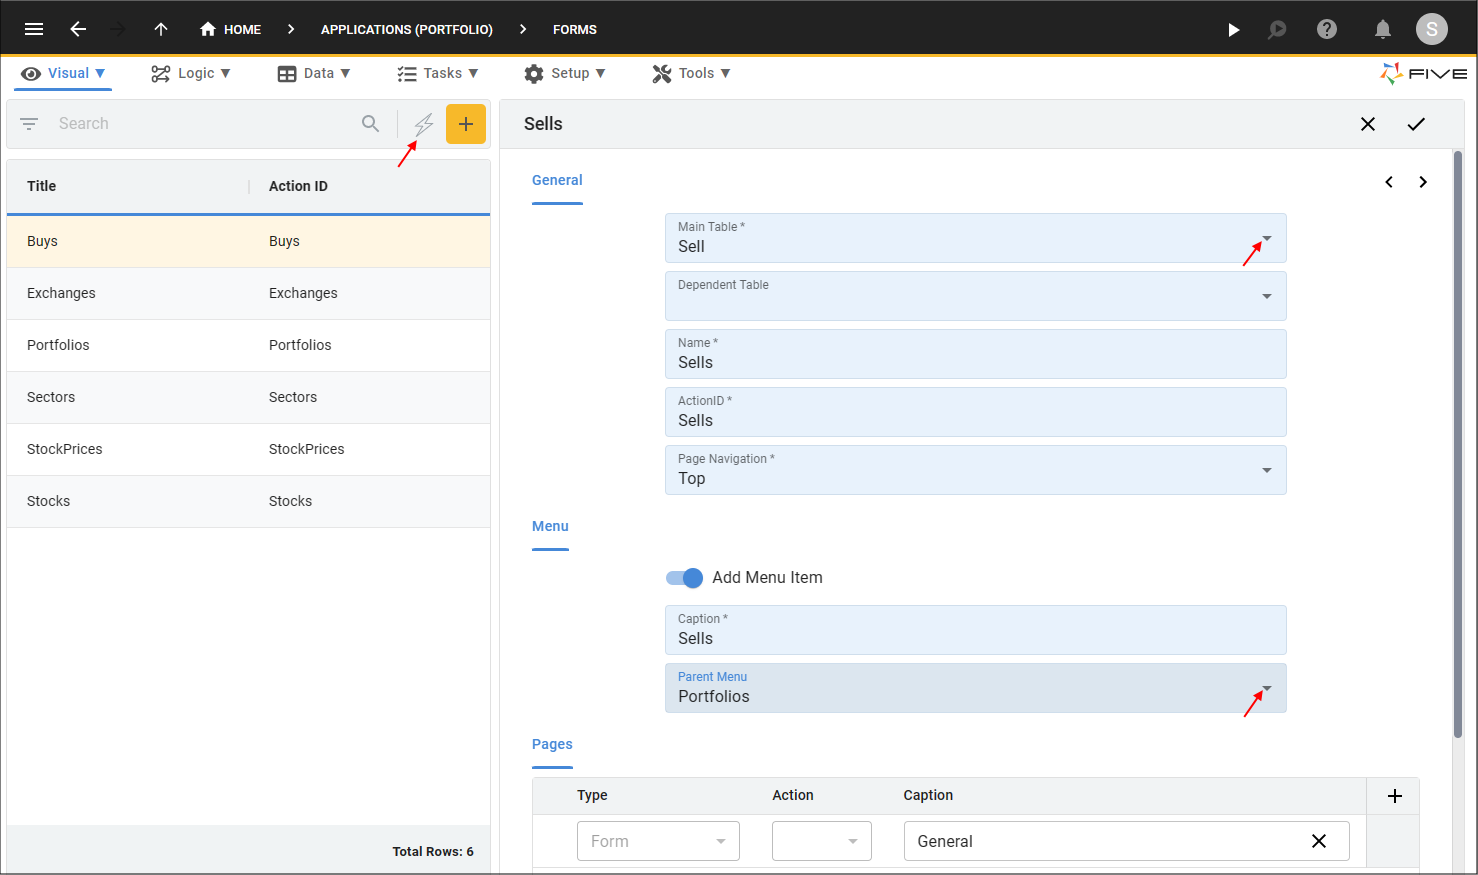Click the Pages section tab
Viewport: 1478px width, 875px height.
(x=552, y=745)
